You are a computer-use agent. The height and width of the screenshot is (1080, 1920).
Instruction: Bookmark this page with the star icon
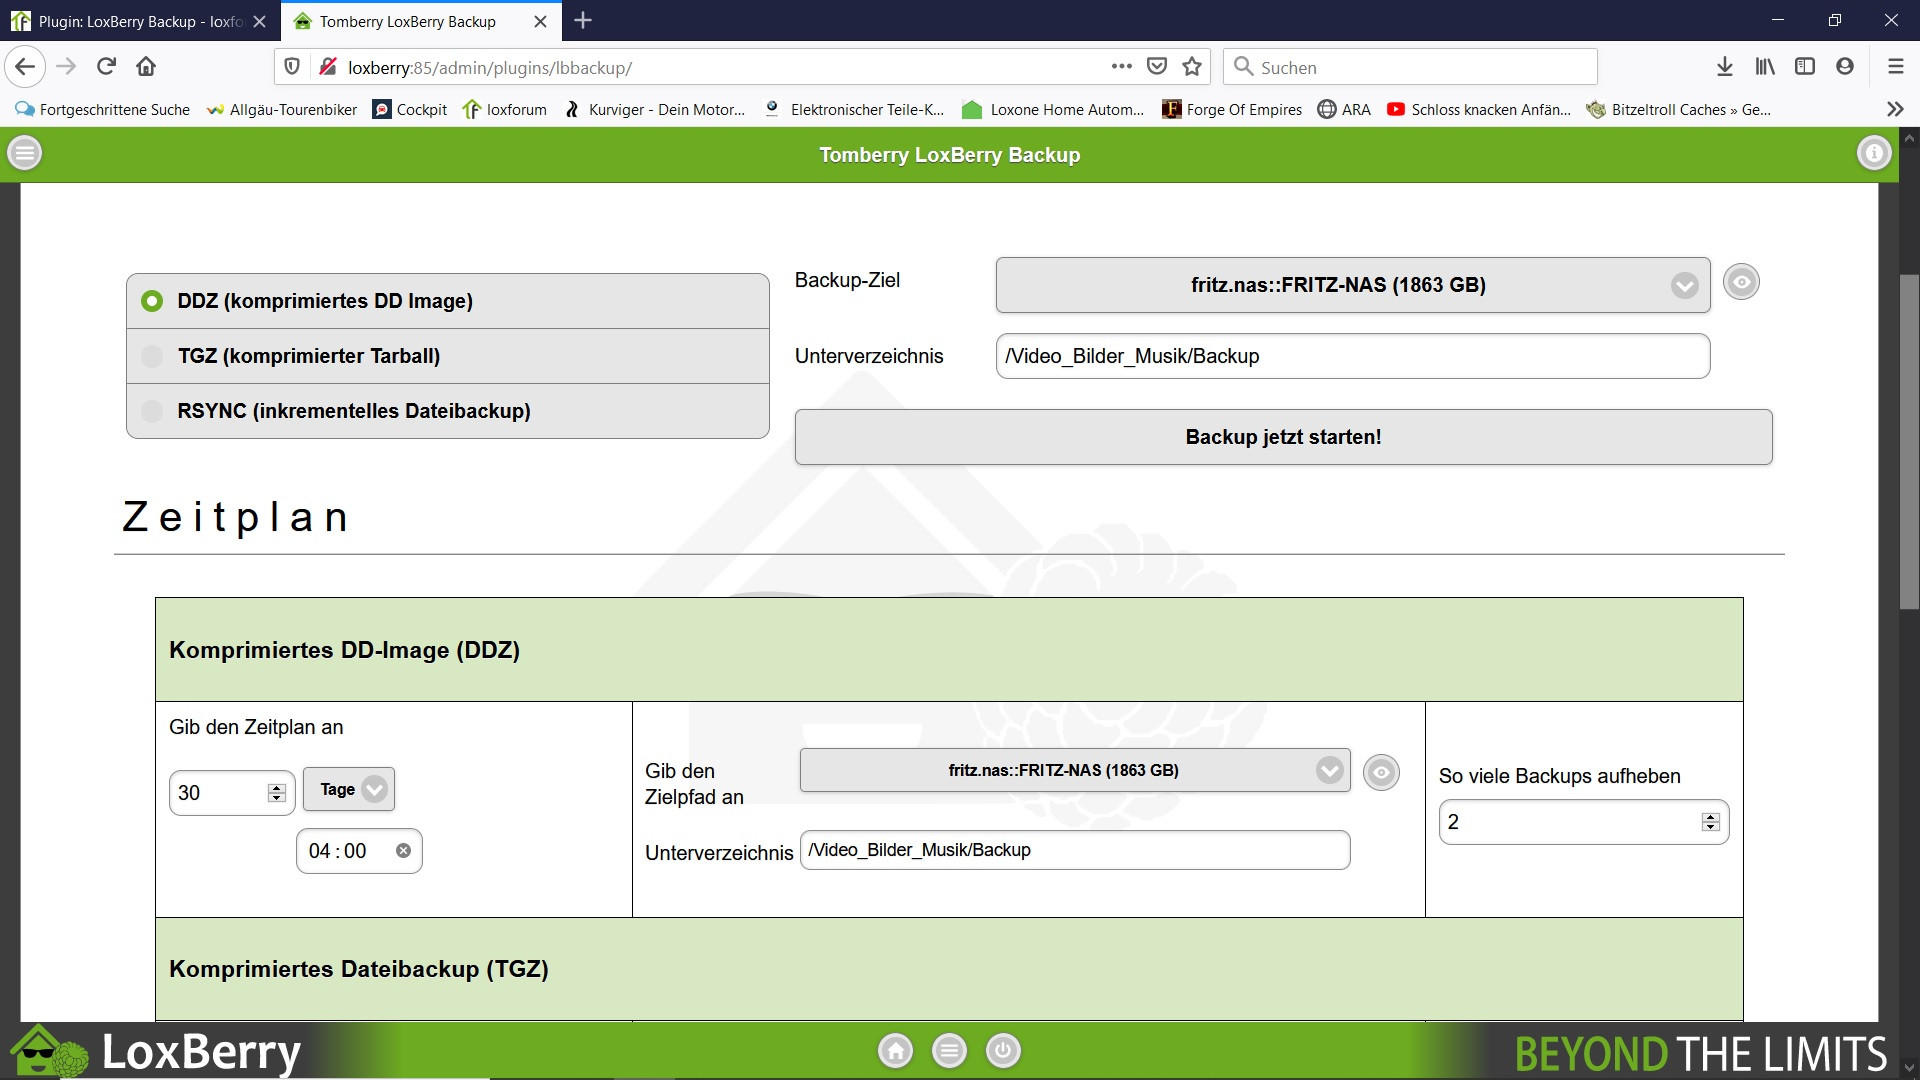coord(1191,67)
